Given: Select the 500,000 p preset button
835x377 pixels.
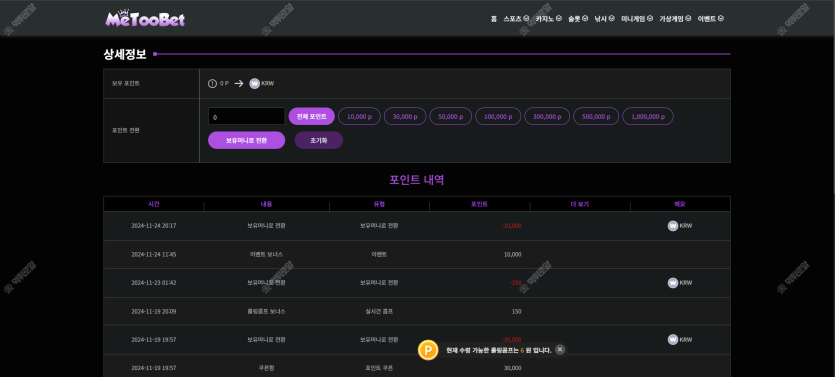Looking at the screenshot, I should [596, 116].
